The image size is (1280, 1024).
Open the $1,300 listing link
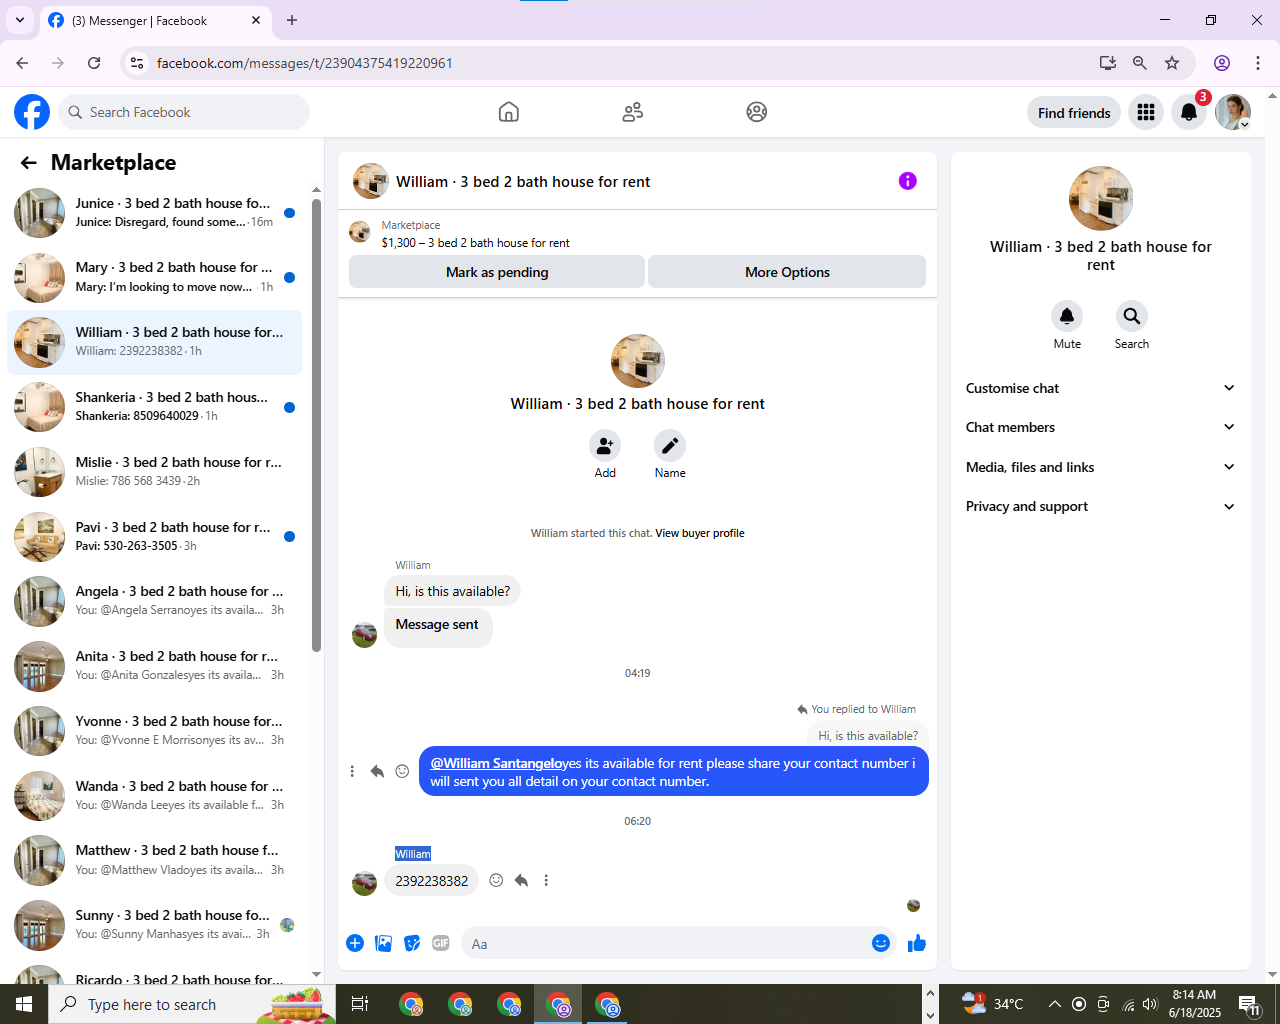tap(476, 243)
